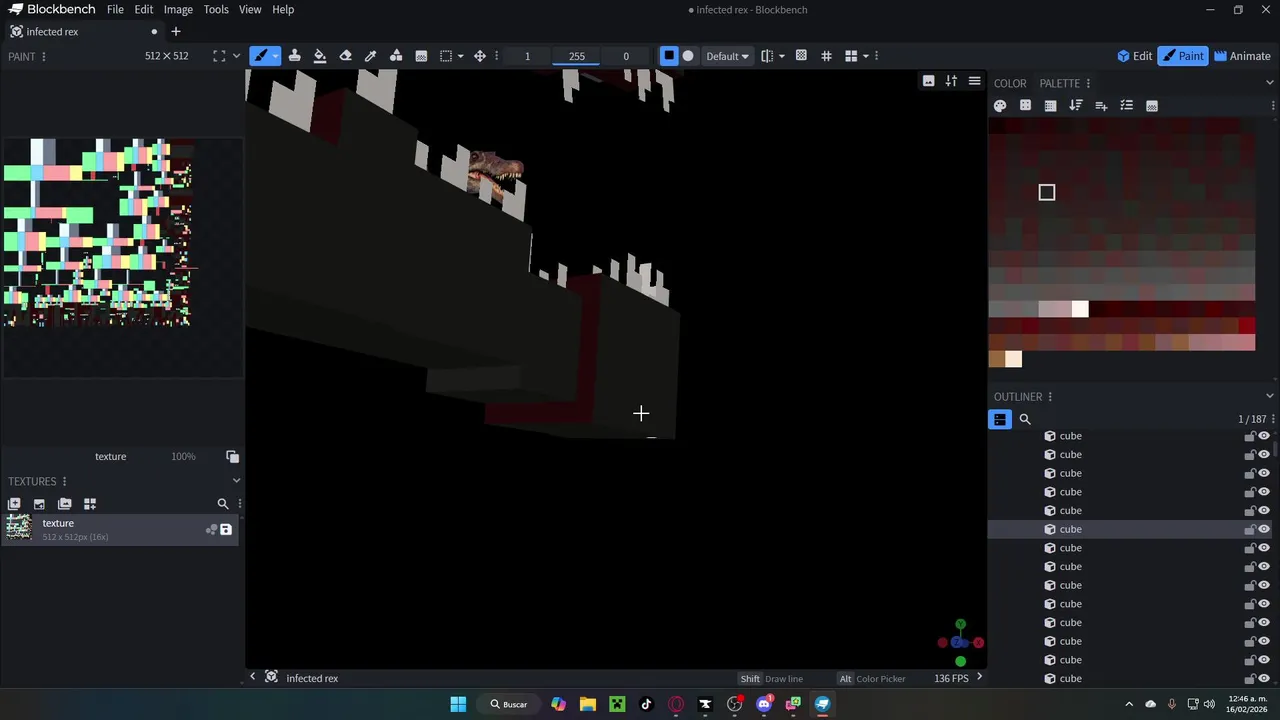This screenshot has width=1280, height=720.
Task: Open the Default blend mode dropdown
Action: point(727,56)
